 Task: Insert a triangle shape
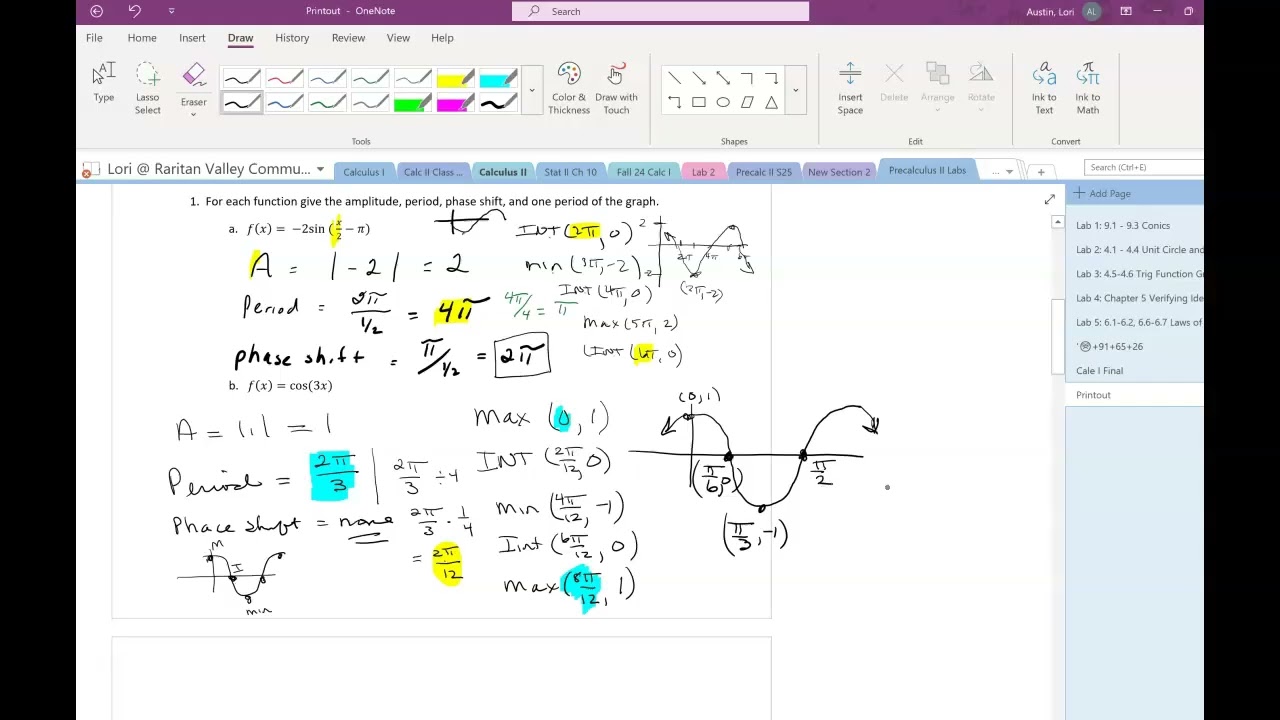[x=771, y=102]
